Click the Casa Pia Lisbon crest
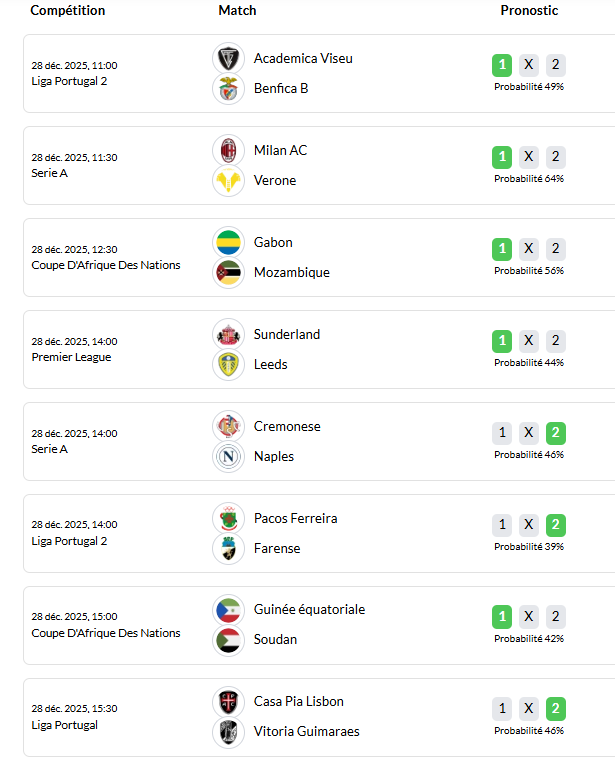This screenshot has width=615, height=757. tap(229, 701)
